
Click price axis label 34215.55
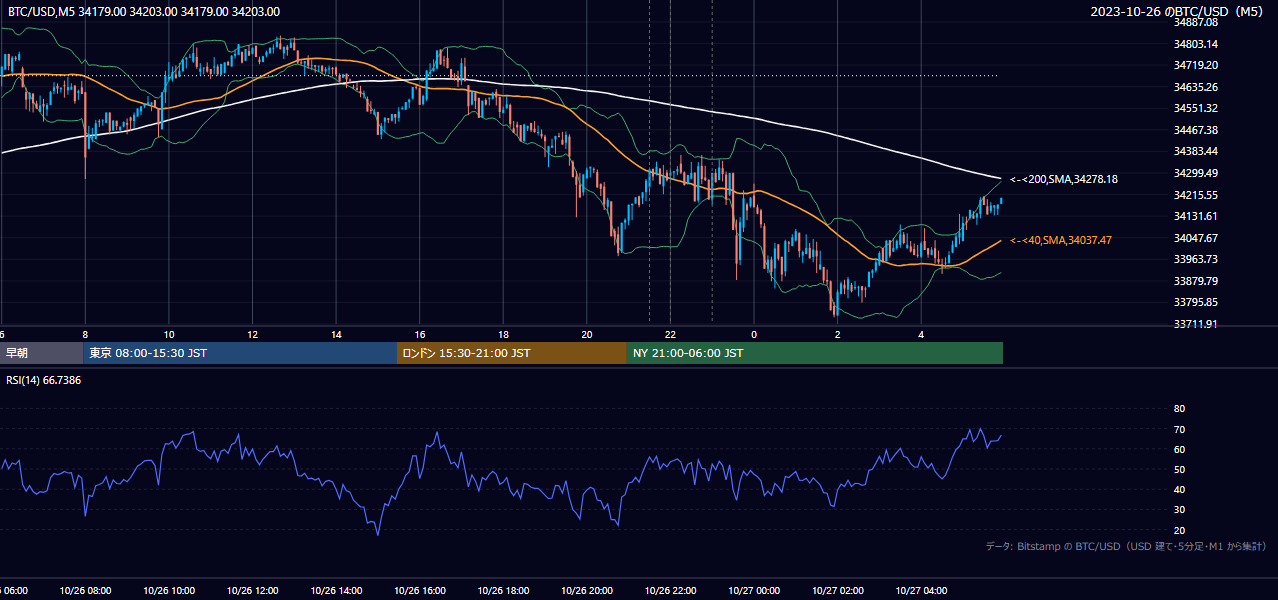1196,195
